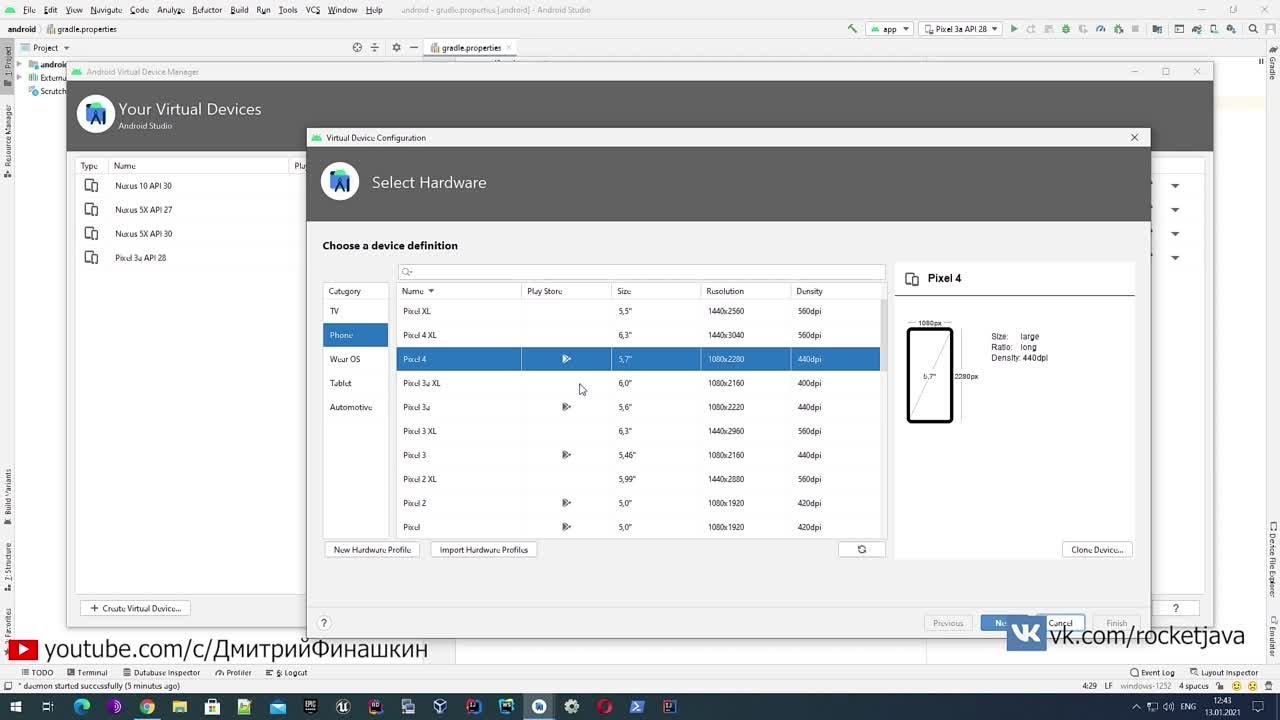Click the Search Everywhere magnifier icon
This screenshot has width=1280, height=720.
(x=1254, y=29)
